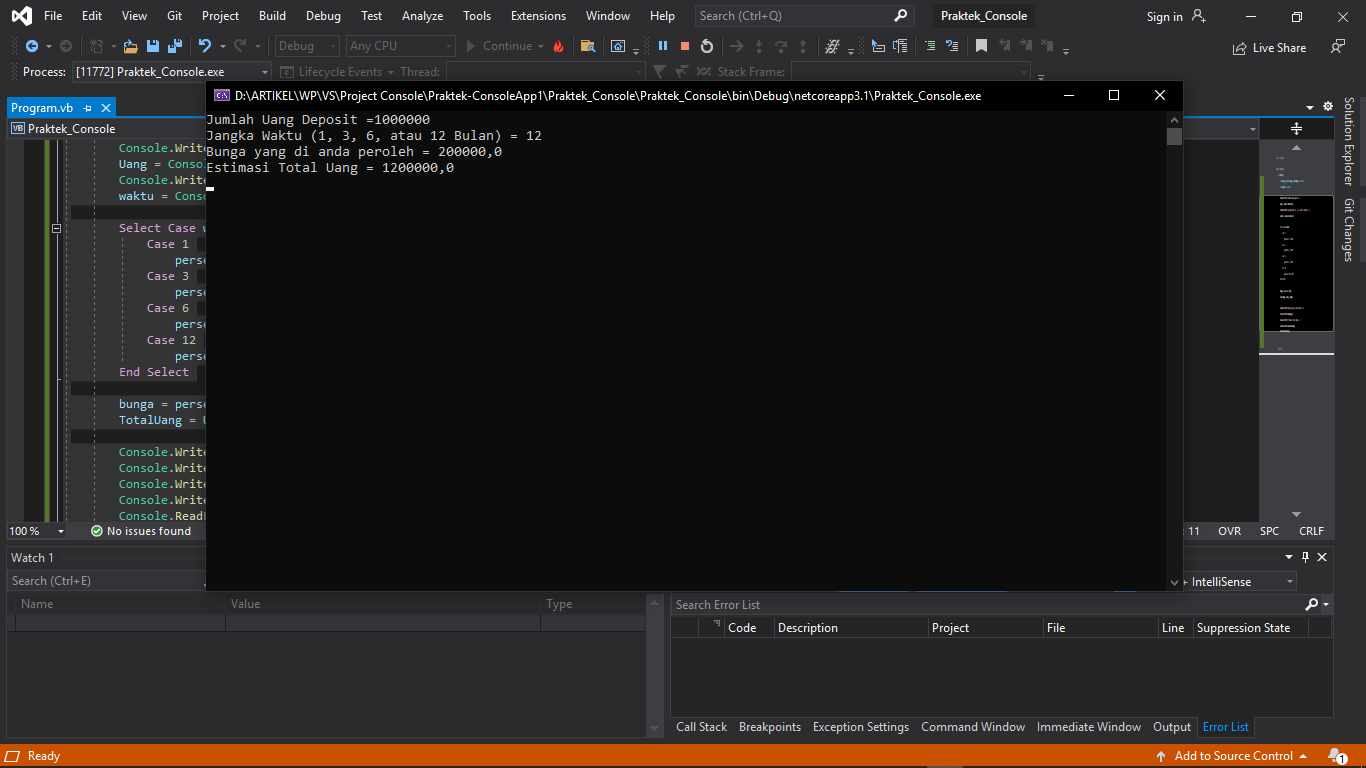Open the Debug configuration dropdown
Image resolution: width=1366 pixels, height=768 pixels.
(308, 46)
